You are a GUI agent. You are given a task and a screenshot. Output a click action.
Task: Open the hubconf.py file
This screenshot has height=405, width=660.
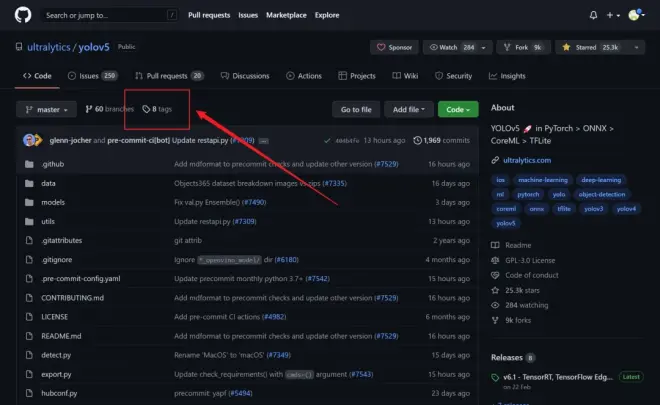[x=59, y=393]
